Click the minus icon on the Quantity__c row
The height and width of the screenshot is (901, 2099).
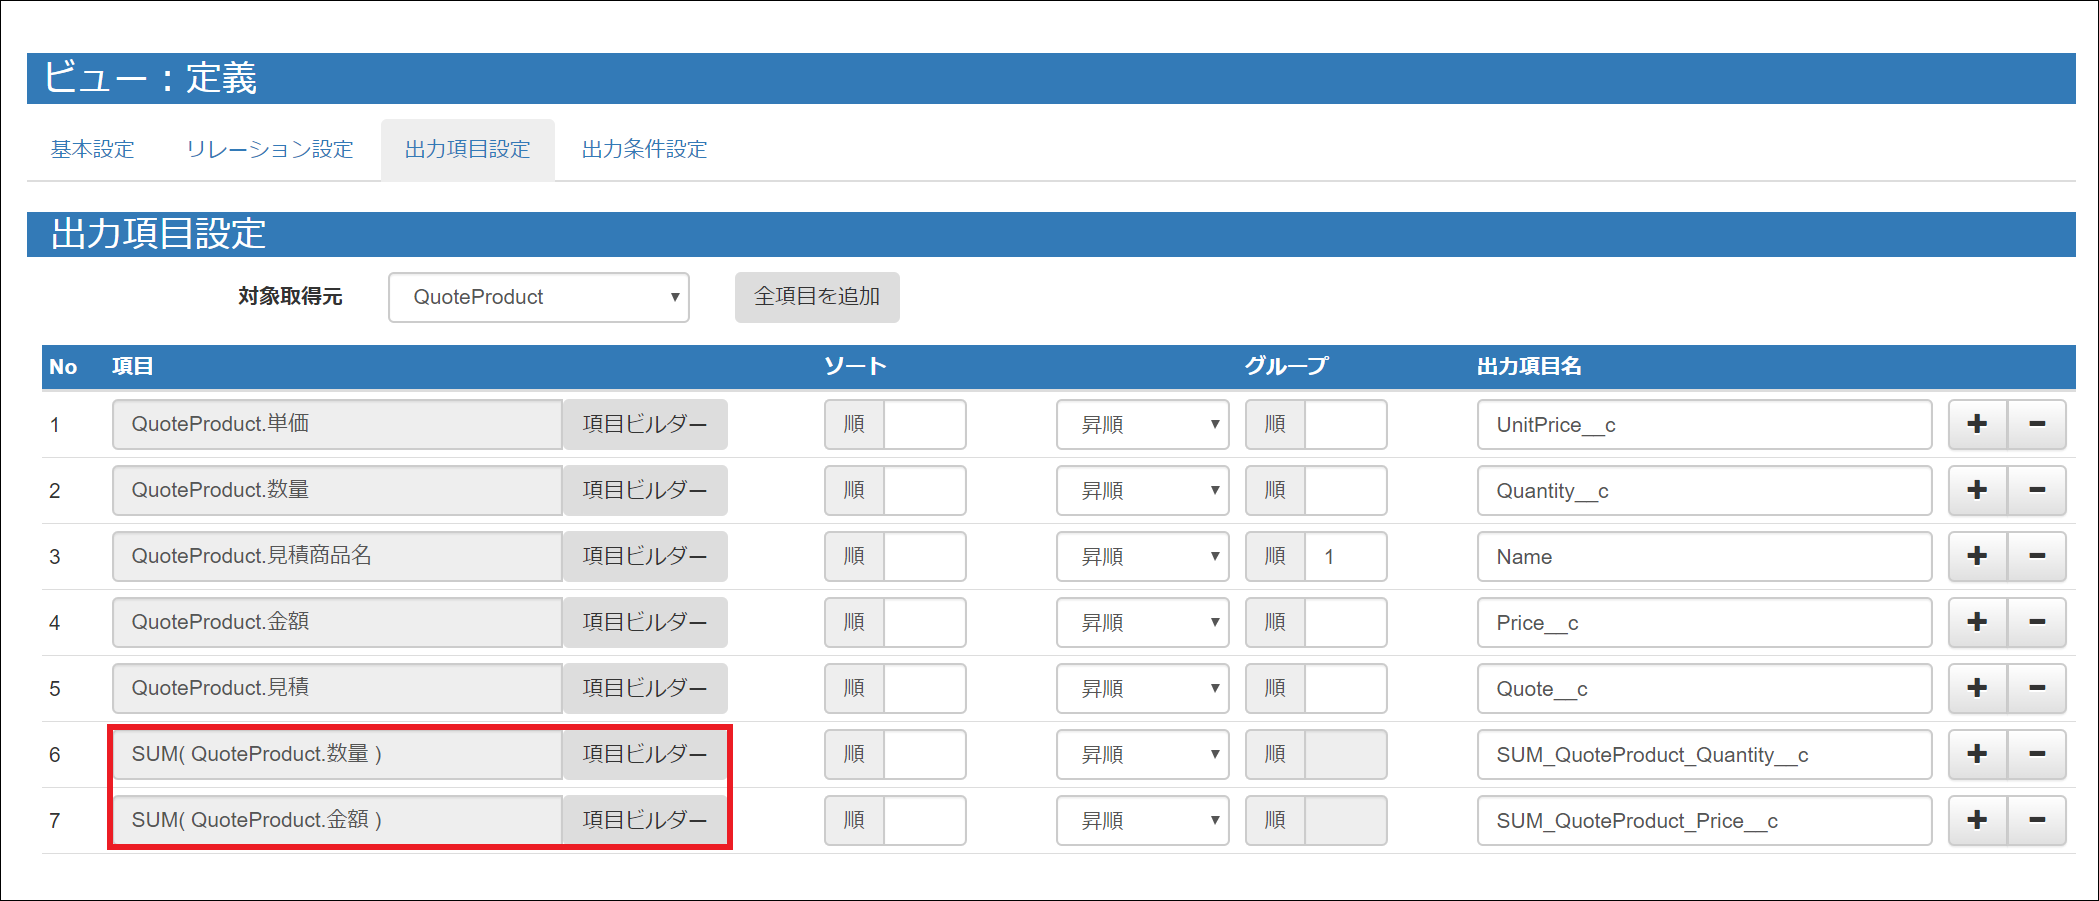click(x=2036, y=490)
